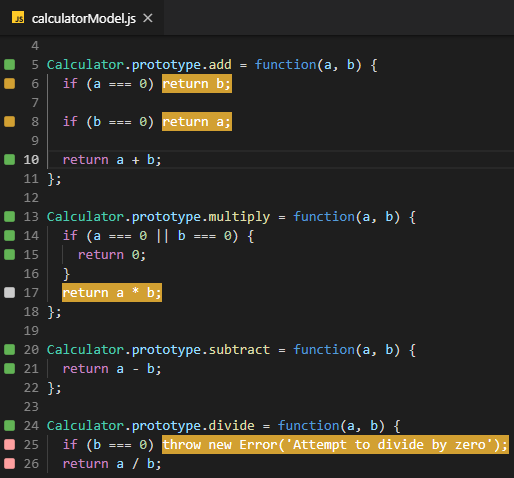Click the 'multiply' method name on line 13
Viewport: 514px width, 478px height.
(x=239, y=217)
